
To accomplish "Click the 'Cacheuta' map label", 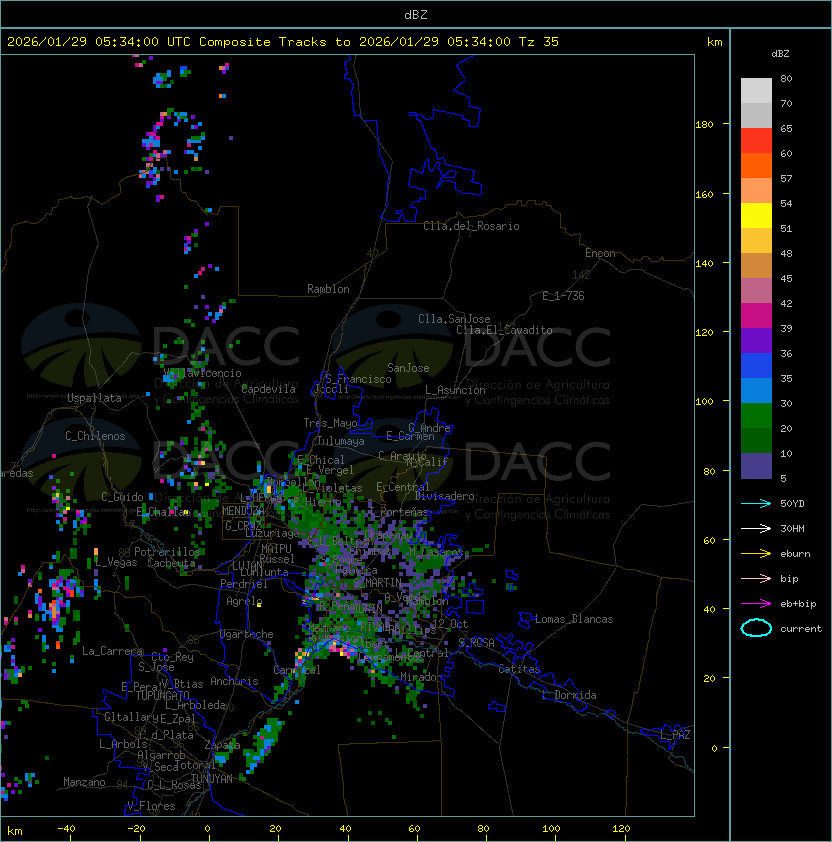I will click(171, 563).
